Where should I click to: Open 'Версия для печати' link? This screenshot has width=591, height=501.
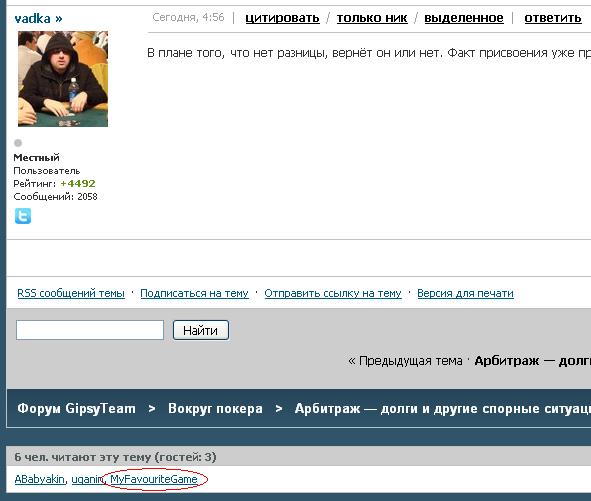point(465,293)
